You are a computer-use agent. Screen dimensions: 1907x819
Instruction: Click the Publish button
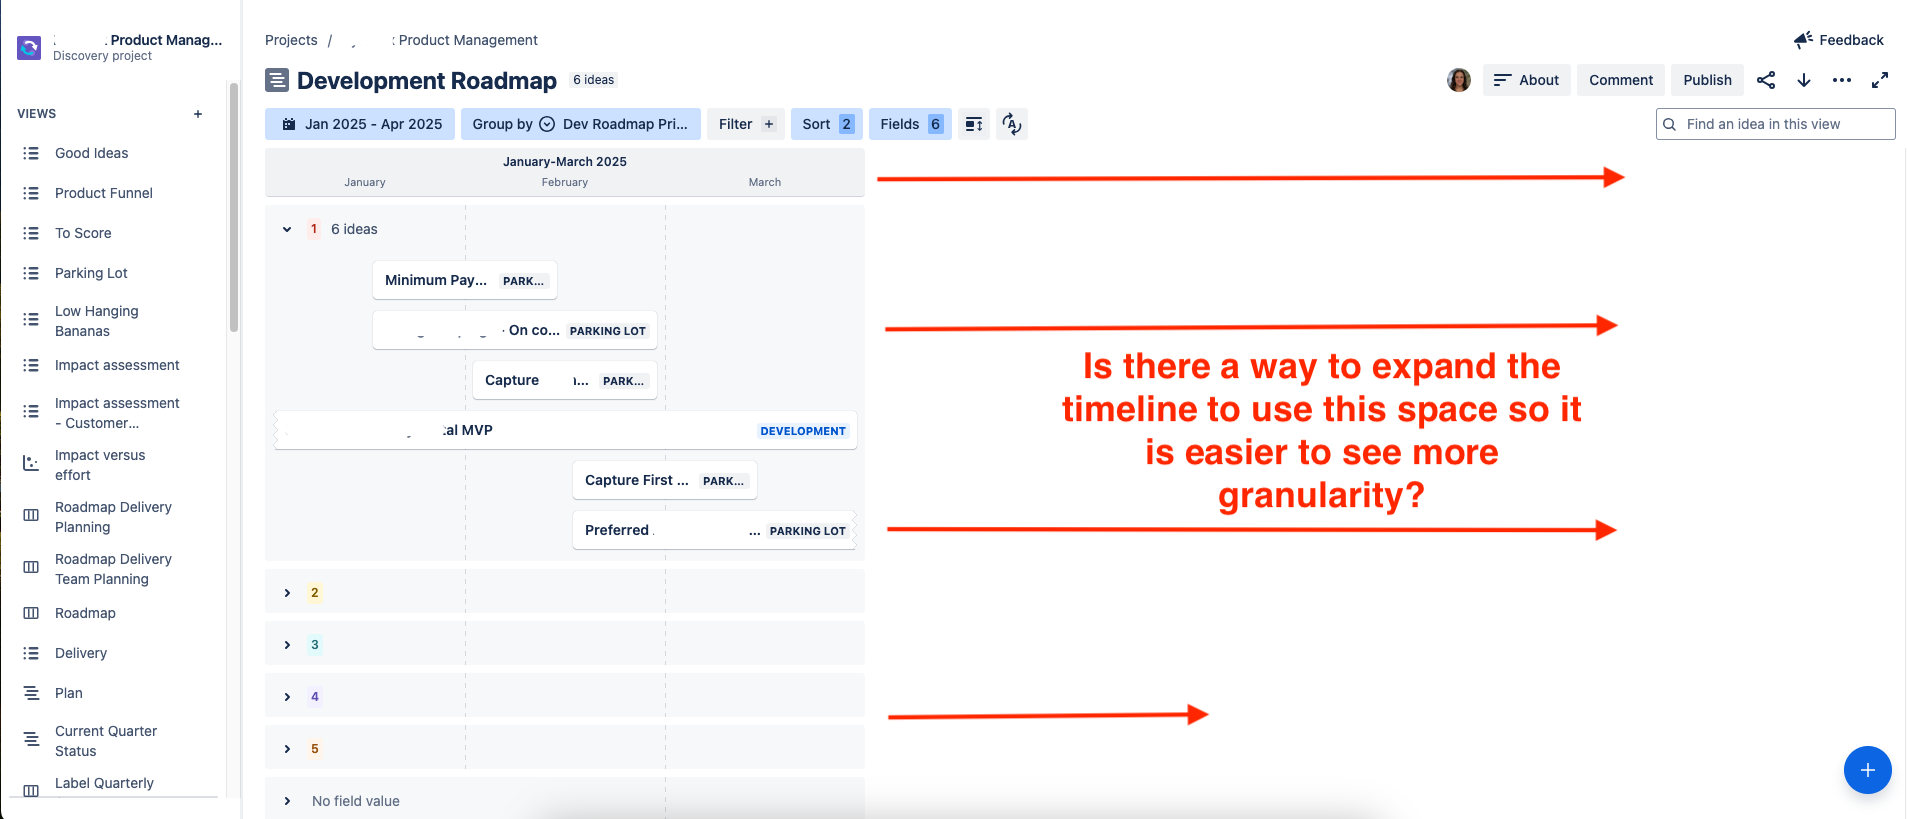1707,80
